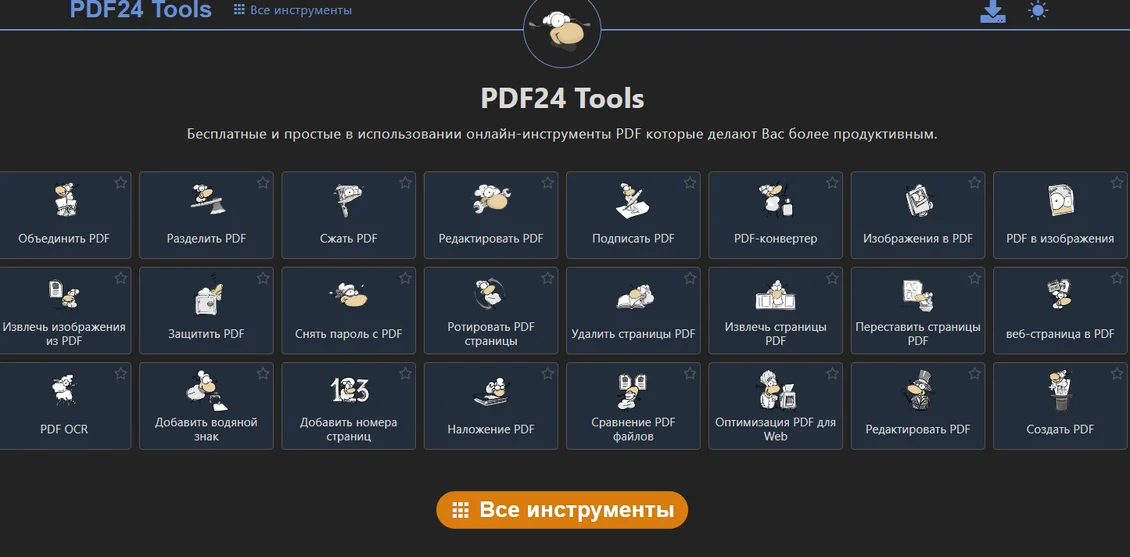Viewport: 1130px width, 557px height.
Task: Toggle light theme with the sun icon
Action: 1037,10
